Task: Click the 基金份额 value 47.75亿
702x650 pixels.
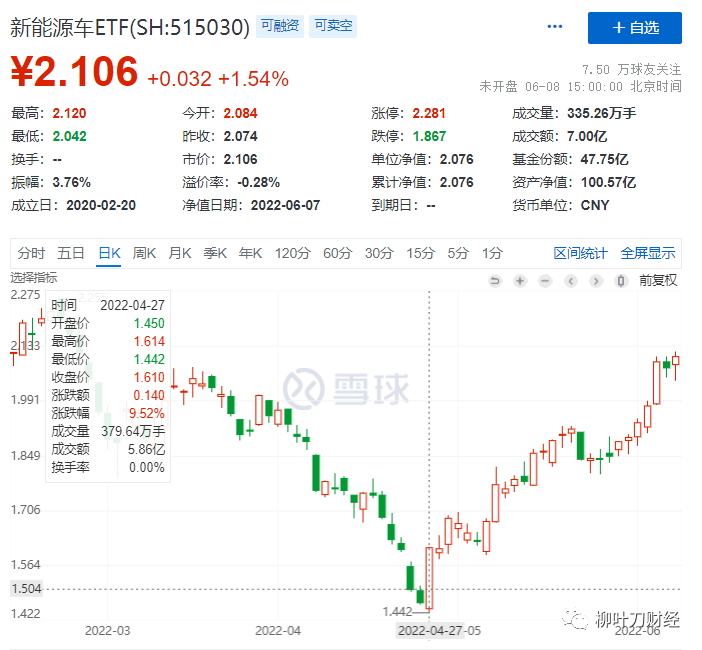Action: 604,159
